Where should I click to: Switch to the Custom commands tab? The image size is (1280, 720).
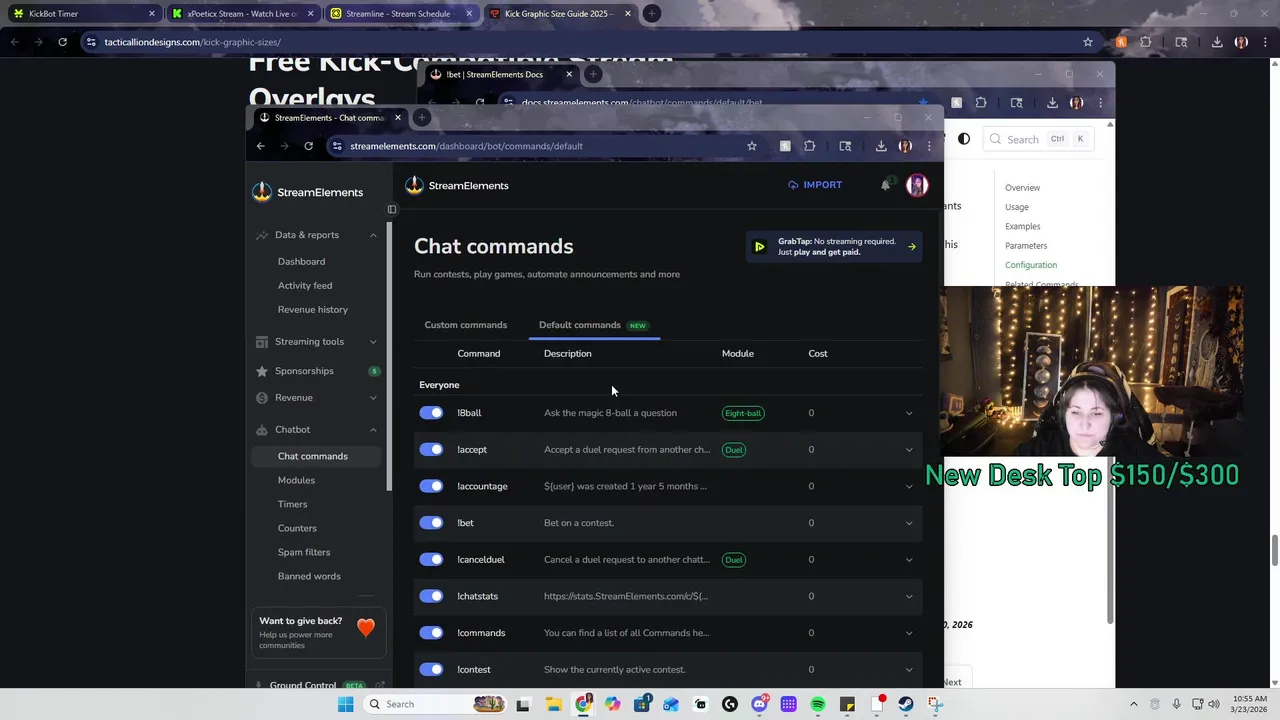(x=466, y=325)
